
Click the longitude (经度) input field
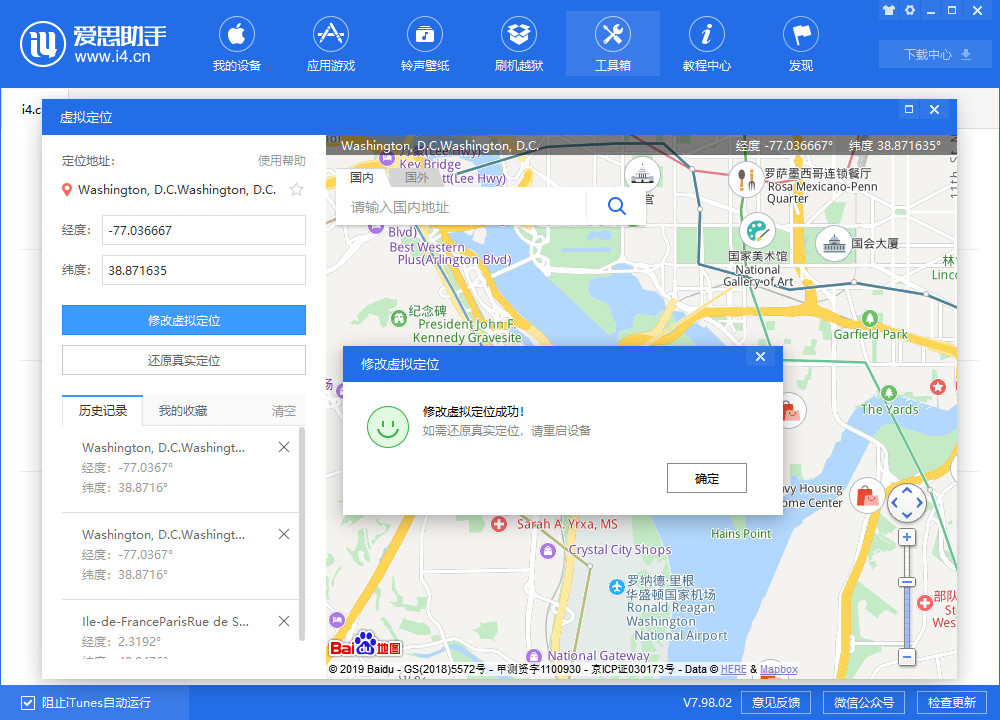(x=203, y=230)
